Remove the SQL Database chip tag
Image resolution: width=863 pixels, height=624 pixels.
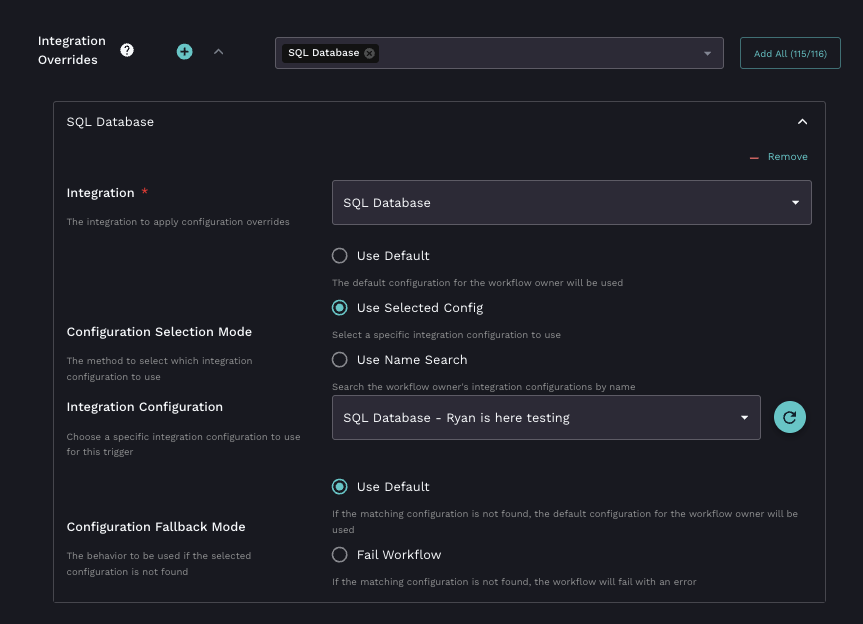pos(370,53)
